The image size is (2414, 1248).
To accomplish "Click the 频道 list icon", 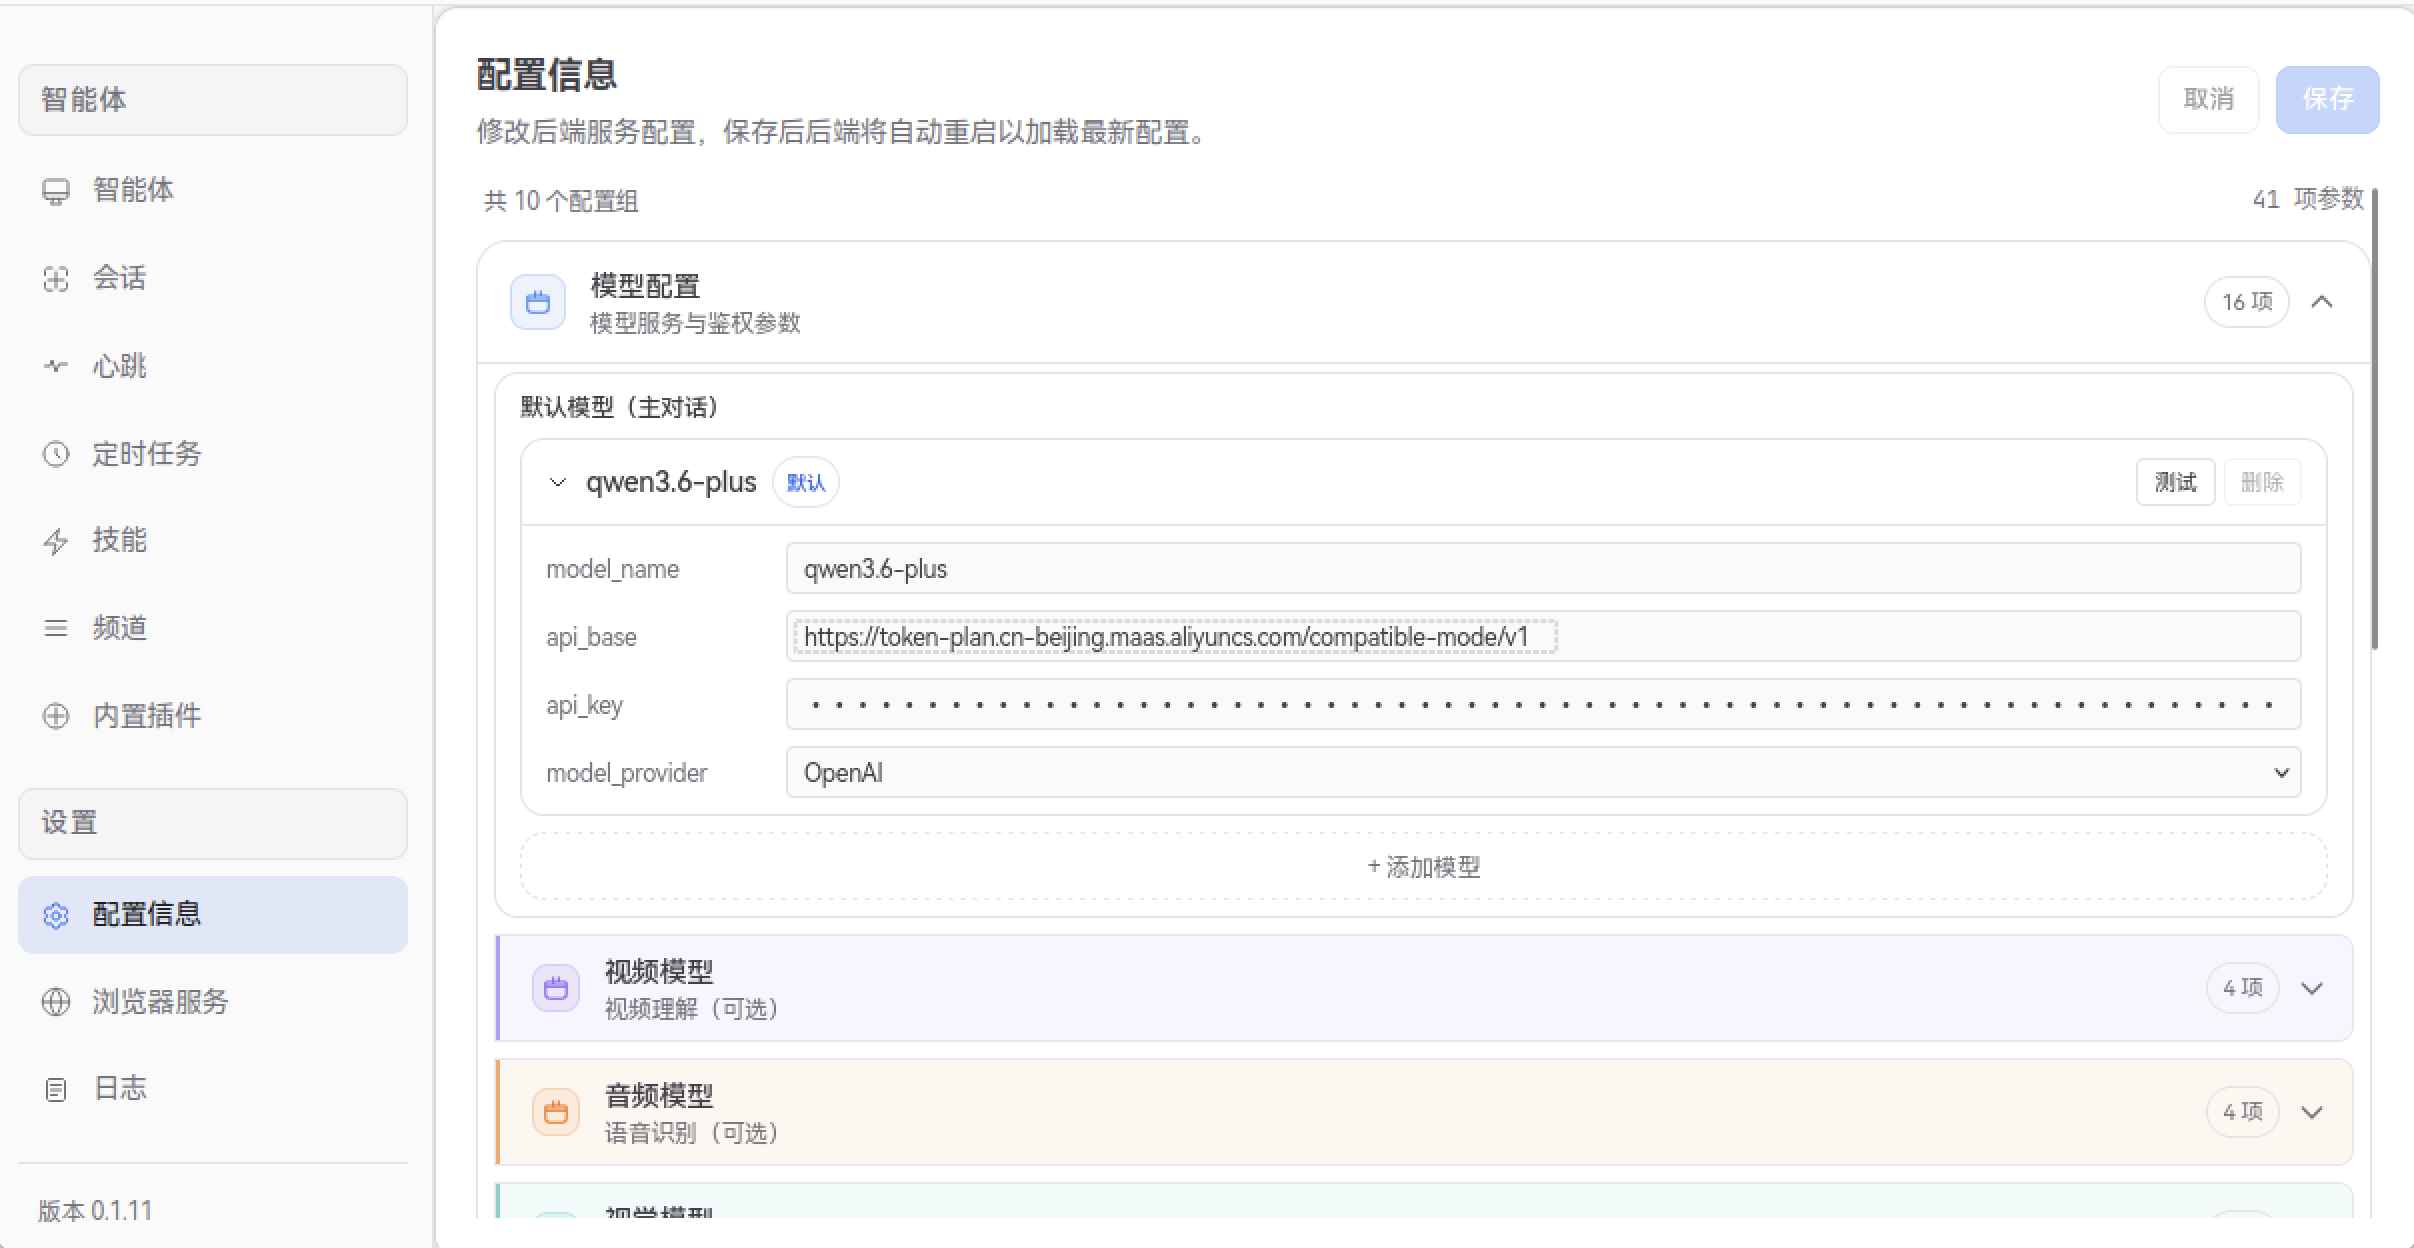I will [x=56, y=628].
